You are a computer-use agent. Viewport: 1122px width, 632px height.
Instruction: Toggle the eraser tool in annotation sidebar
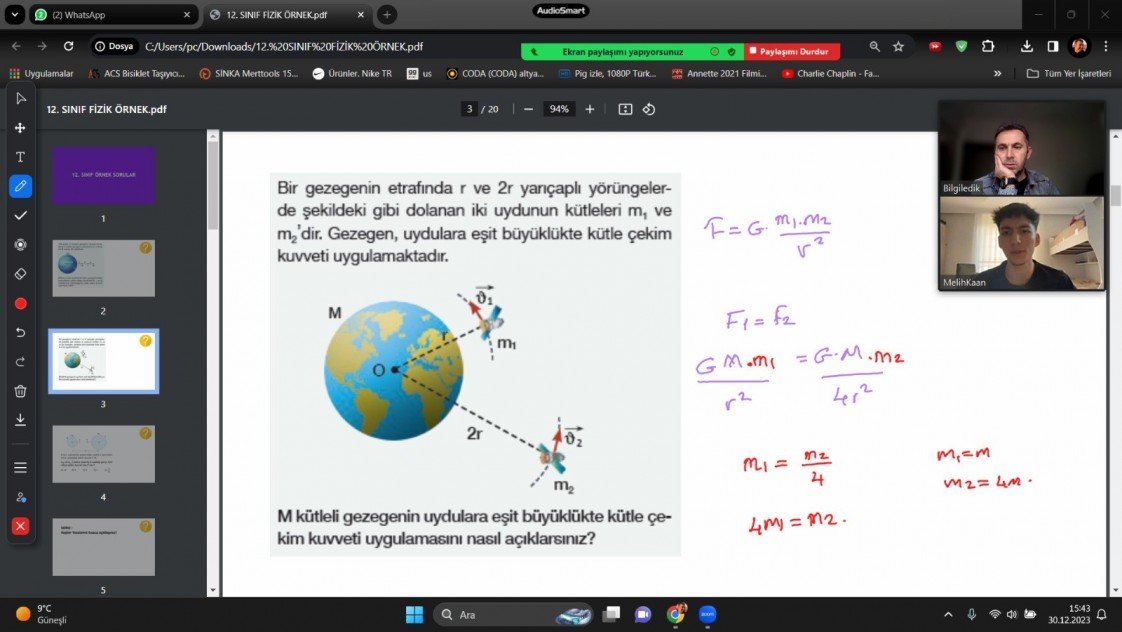(20, 273)
